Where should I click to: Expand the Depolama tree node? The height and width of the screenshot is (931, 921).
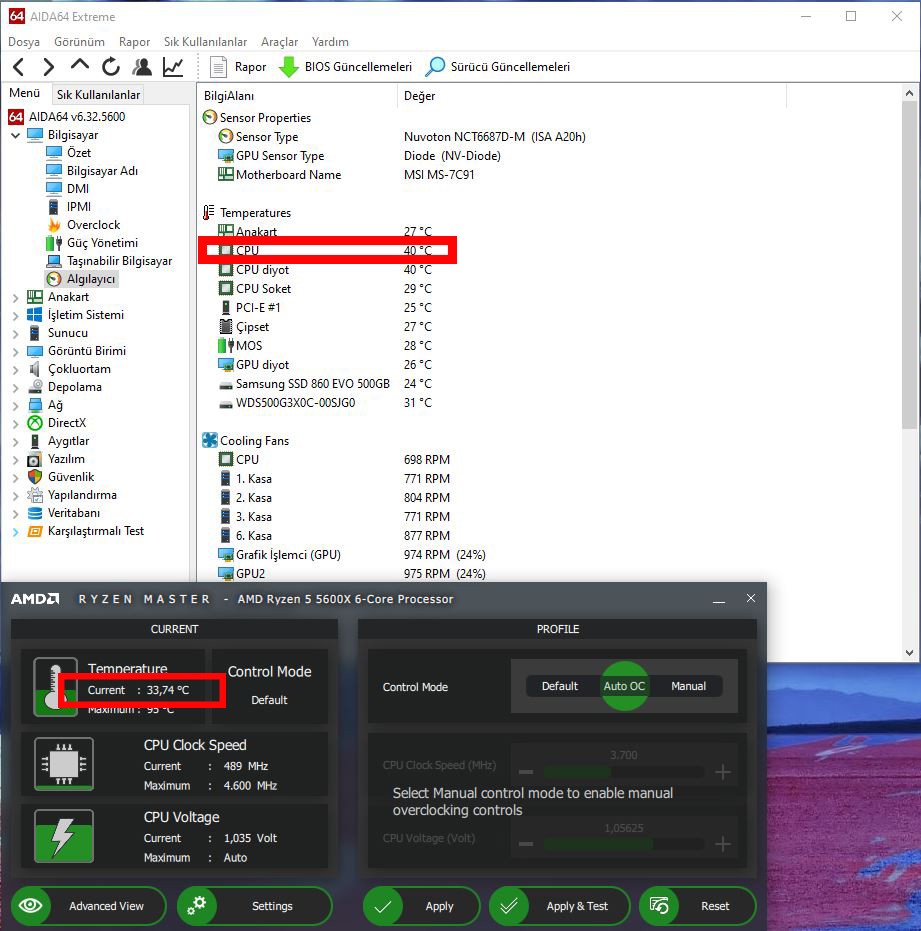pyautogui.click(x=15, y=388)
